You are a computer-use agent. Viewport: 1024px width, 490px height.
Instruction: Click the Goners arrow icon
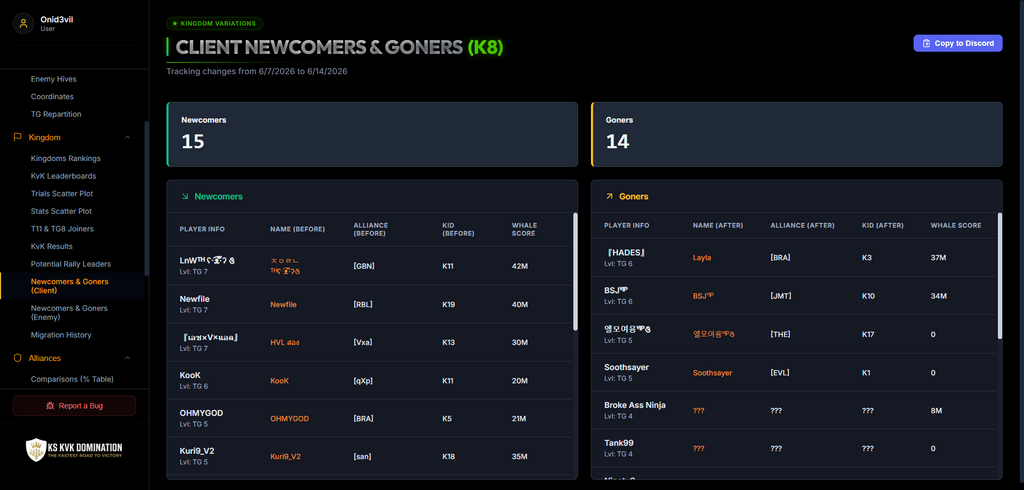[x=609, y=196]
